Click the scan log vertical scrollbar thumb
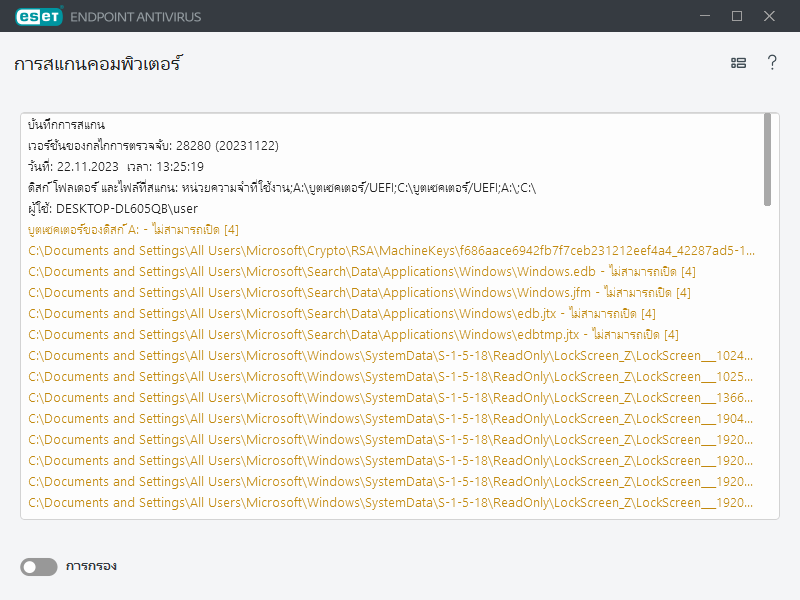800x600 pixels. point(767,160)
